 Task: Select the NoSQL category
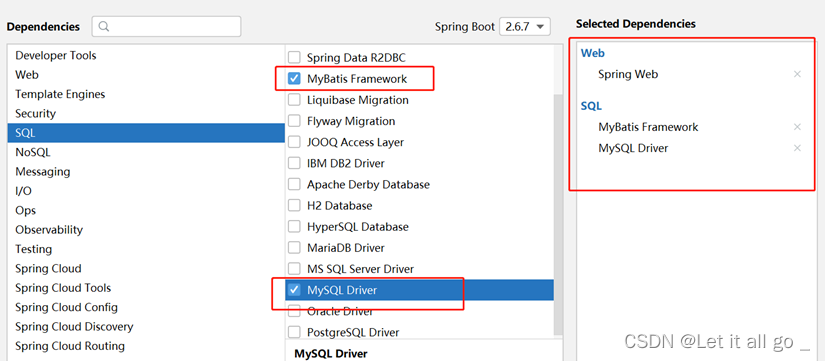146,152
